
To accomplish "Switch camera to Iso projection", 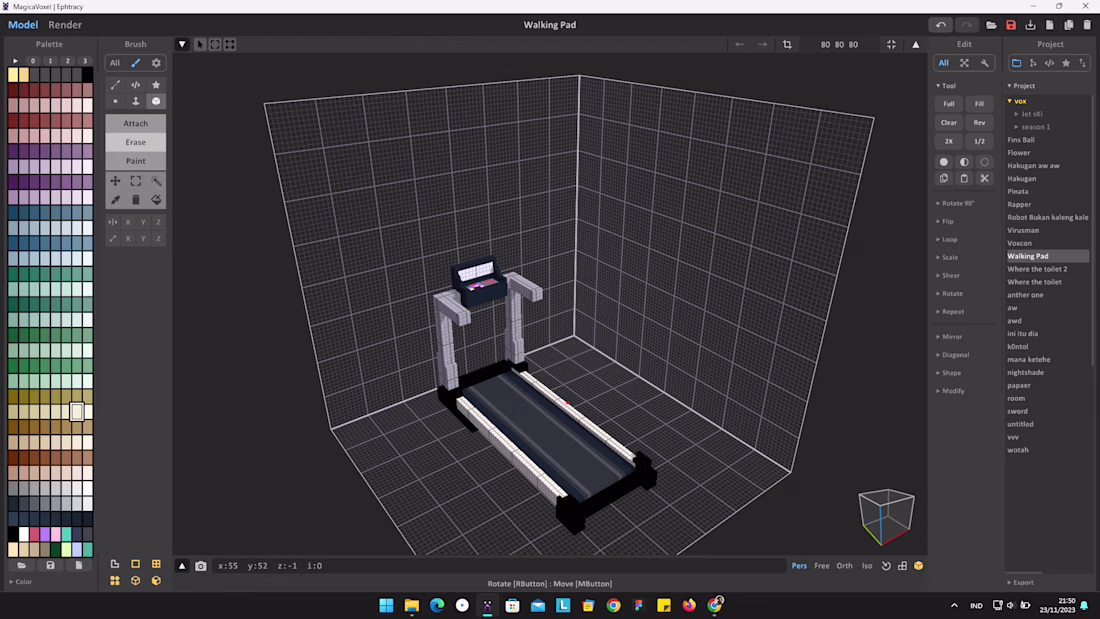I will [867, 566].
